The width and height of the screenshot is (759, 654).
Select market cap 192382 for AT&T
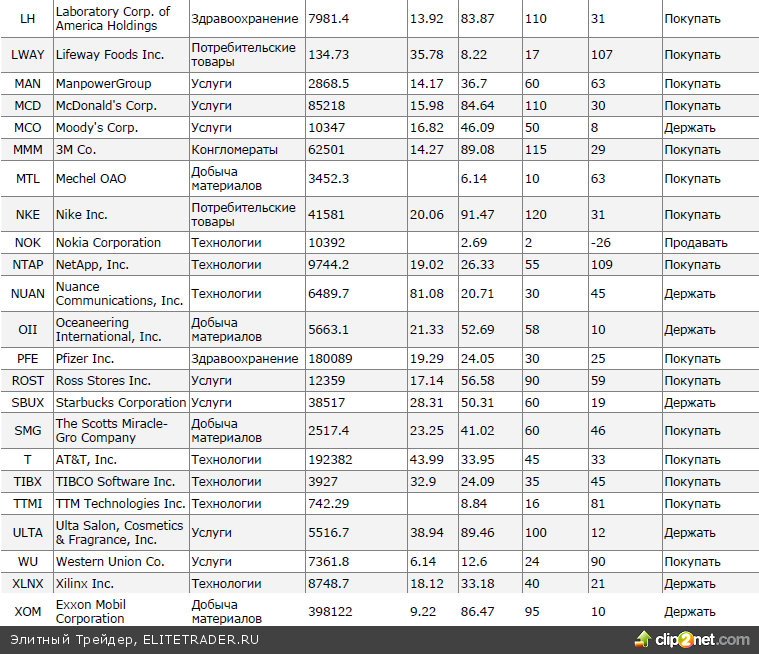(x=330, y=460)
